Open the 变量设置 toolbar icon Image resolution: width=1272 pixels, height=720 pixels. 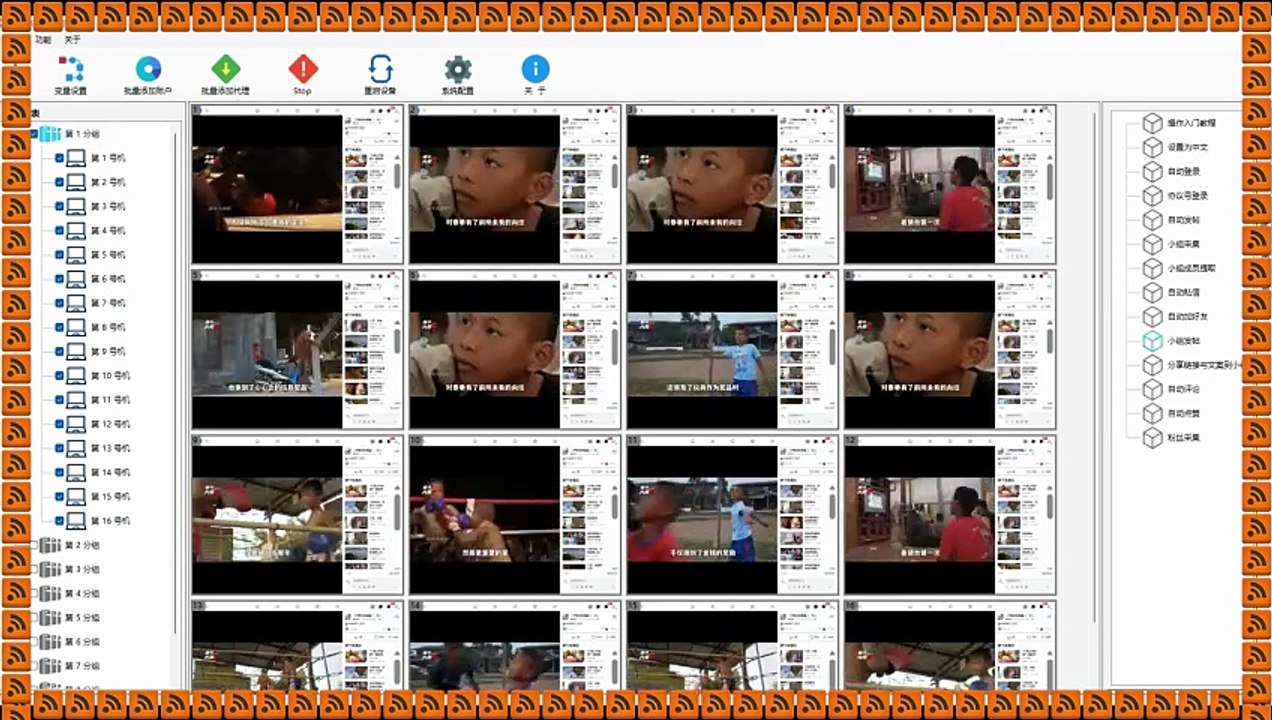coord(71,69)
